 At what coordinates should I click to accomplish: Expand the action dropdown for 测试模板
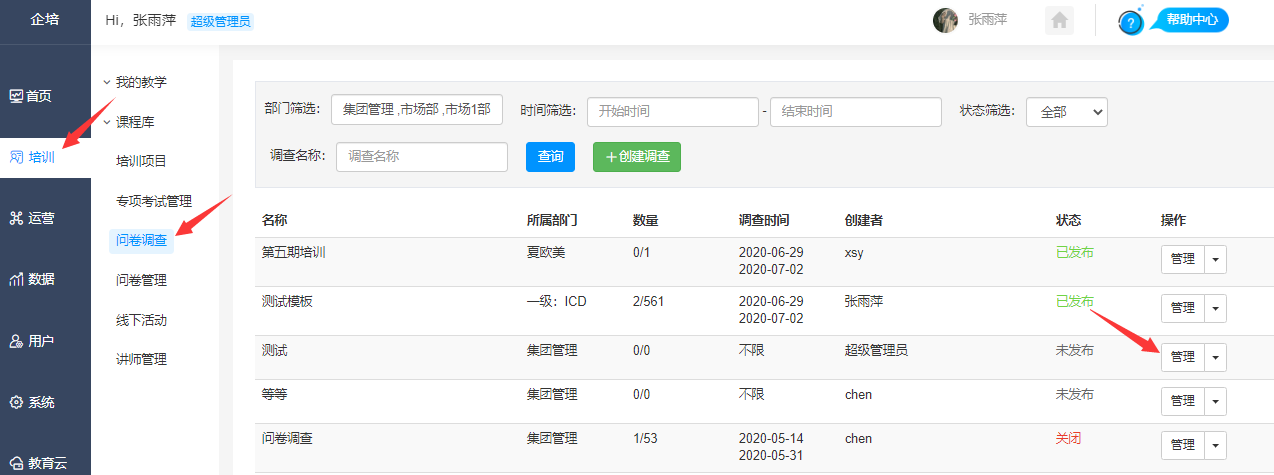[x=1215, y=308]
